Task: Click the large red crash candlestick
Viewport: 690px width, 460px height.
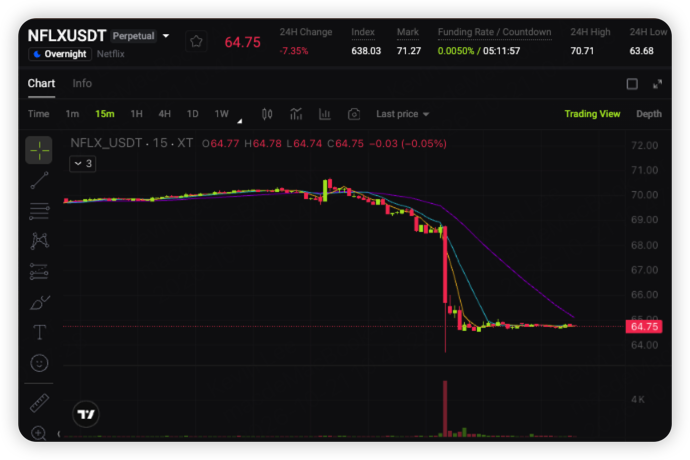Action: click(x=445, y=265)
